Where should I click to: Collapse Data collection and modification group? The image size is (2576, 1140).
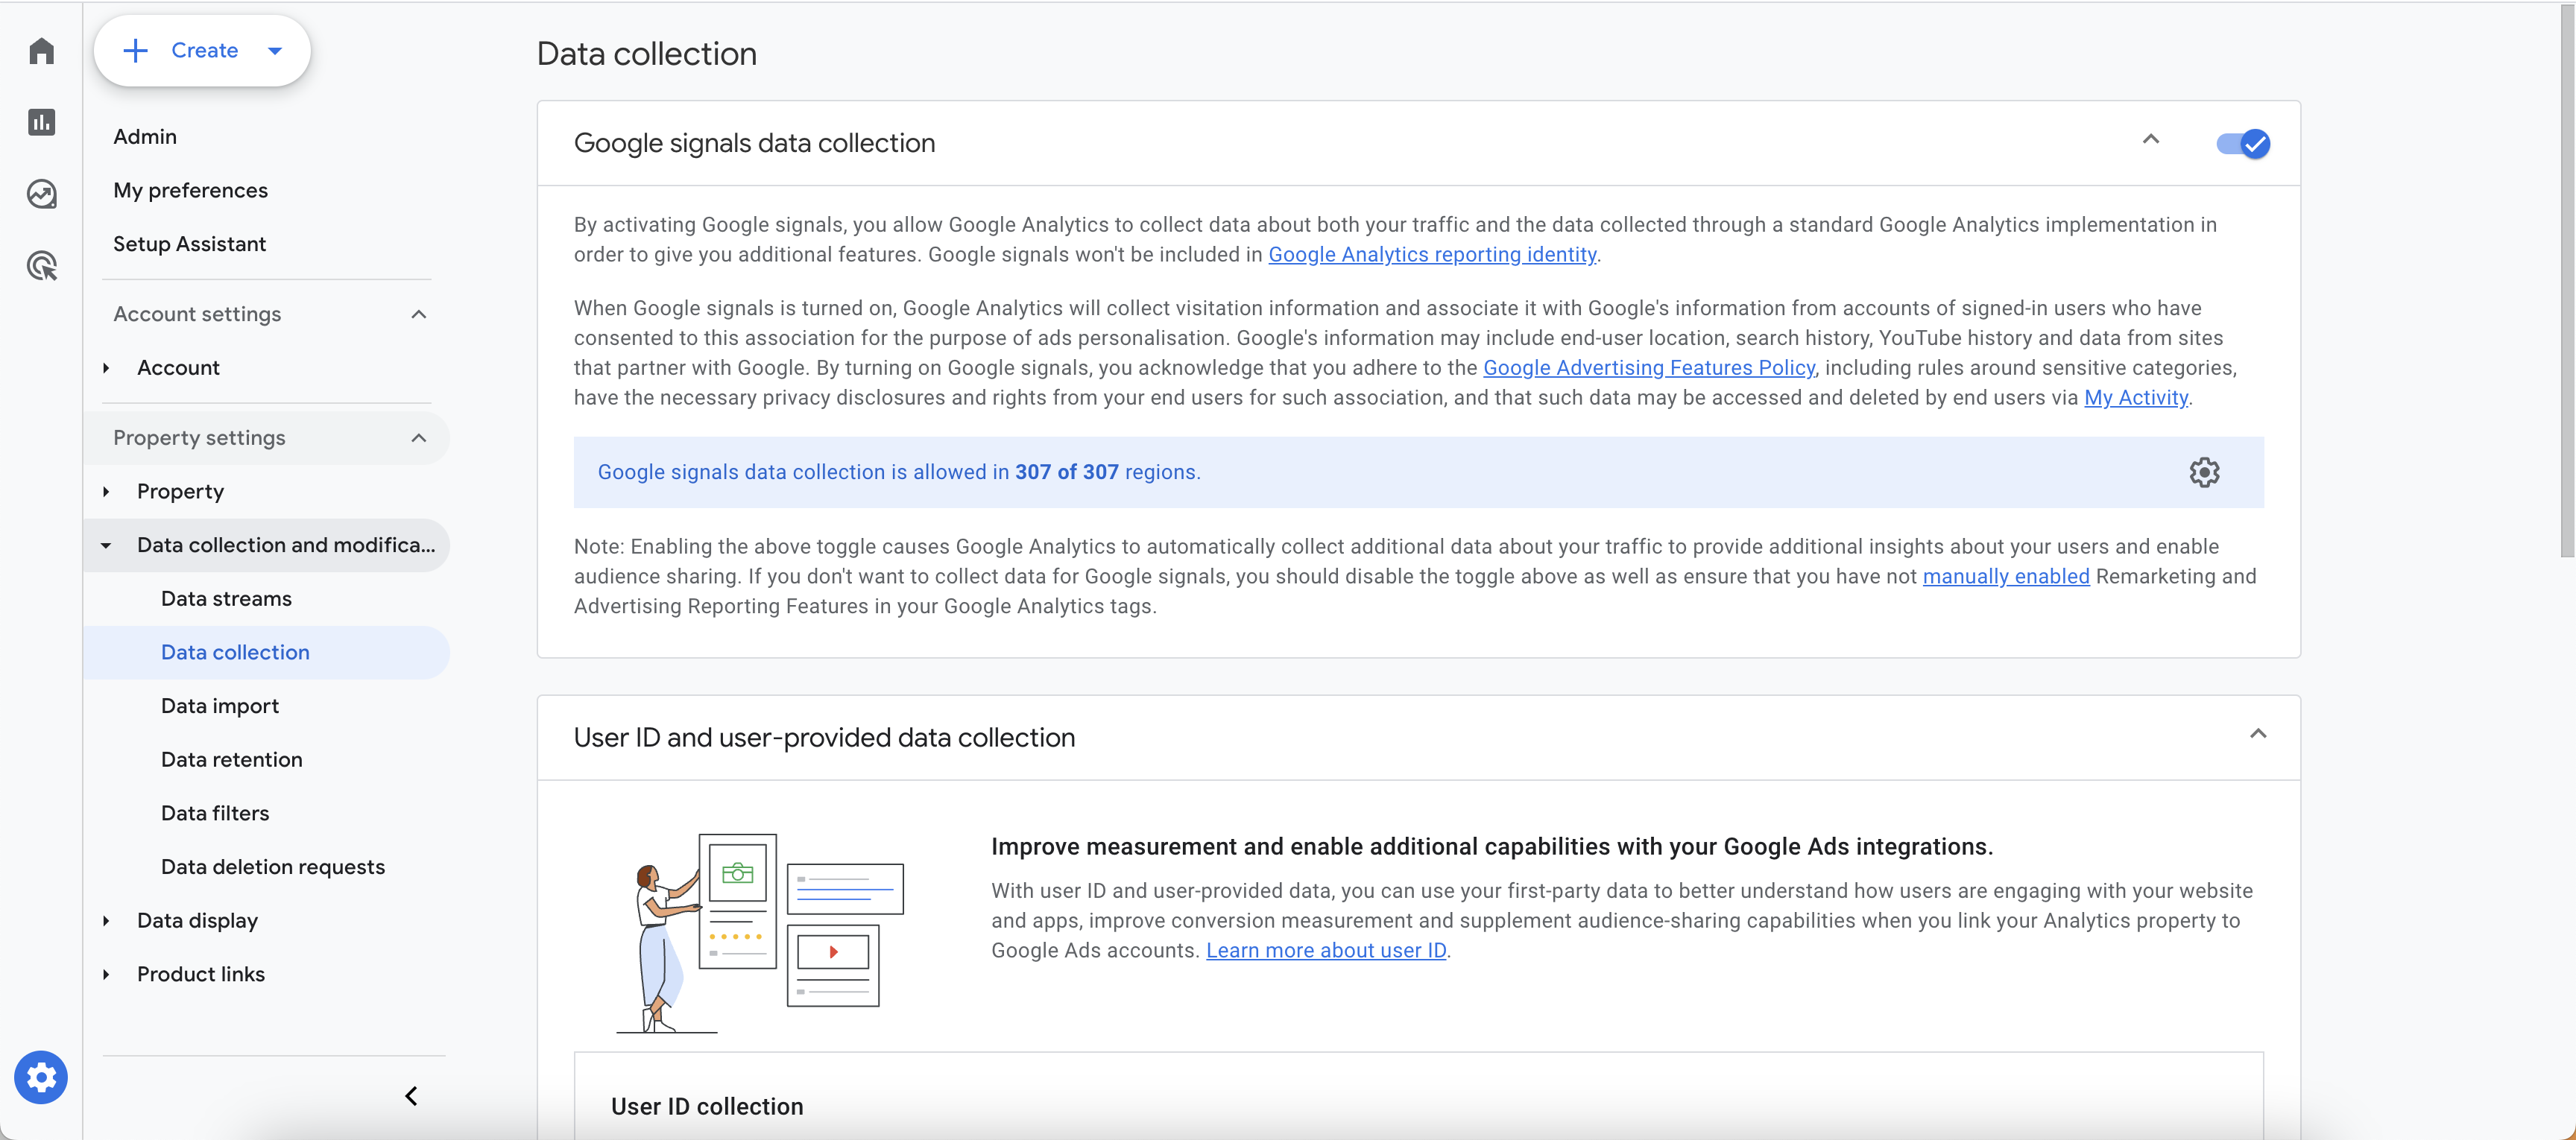click(106, 546)
